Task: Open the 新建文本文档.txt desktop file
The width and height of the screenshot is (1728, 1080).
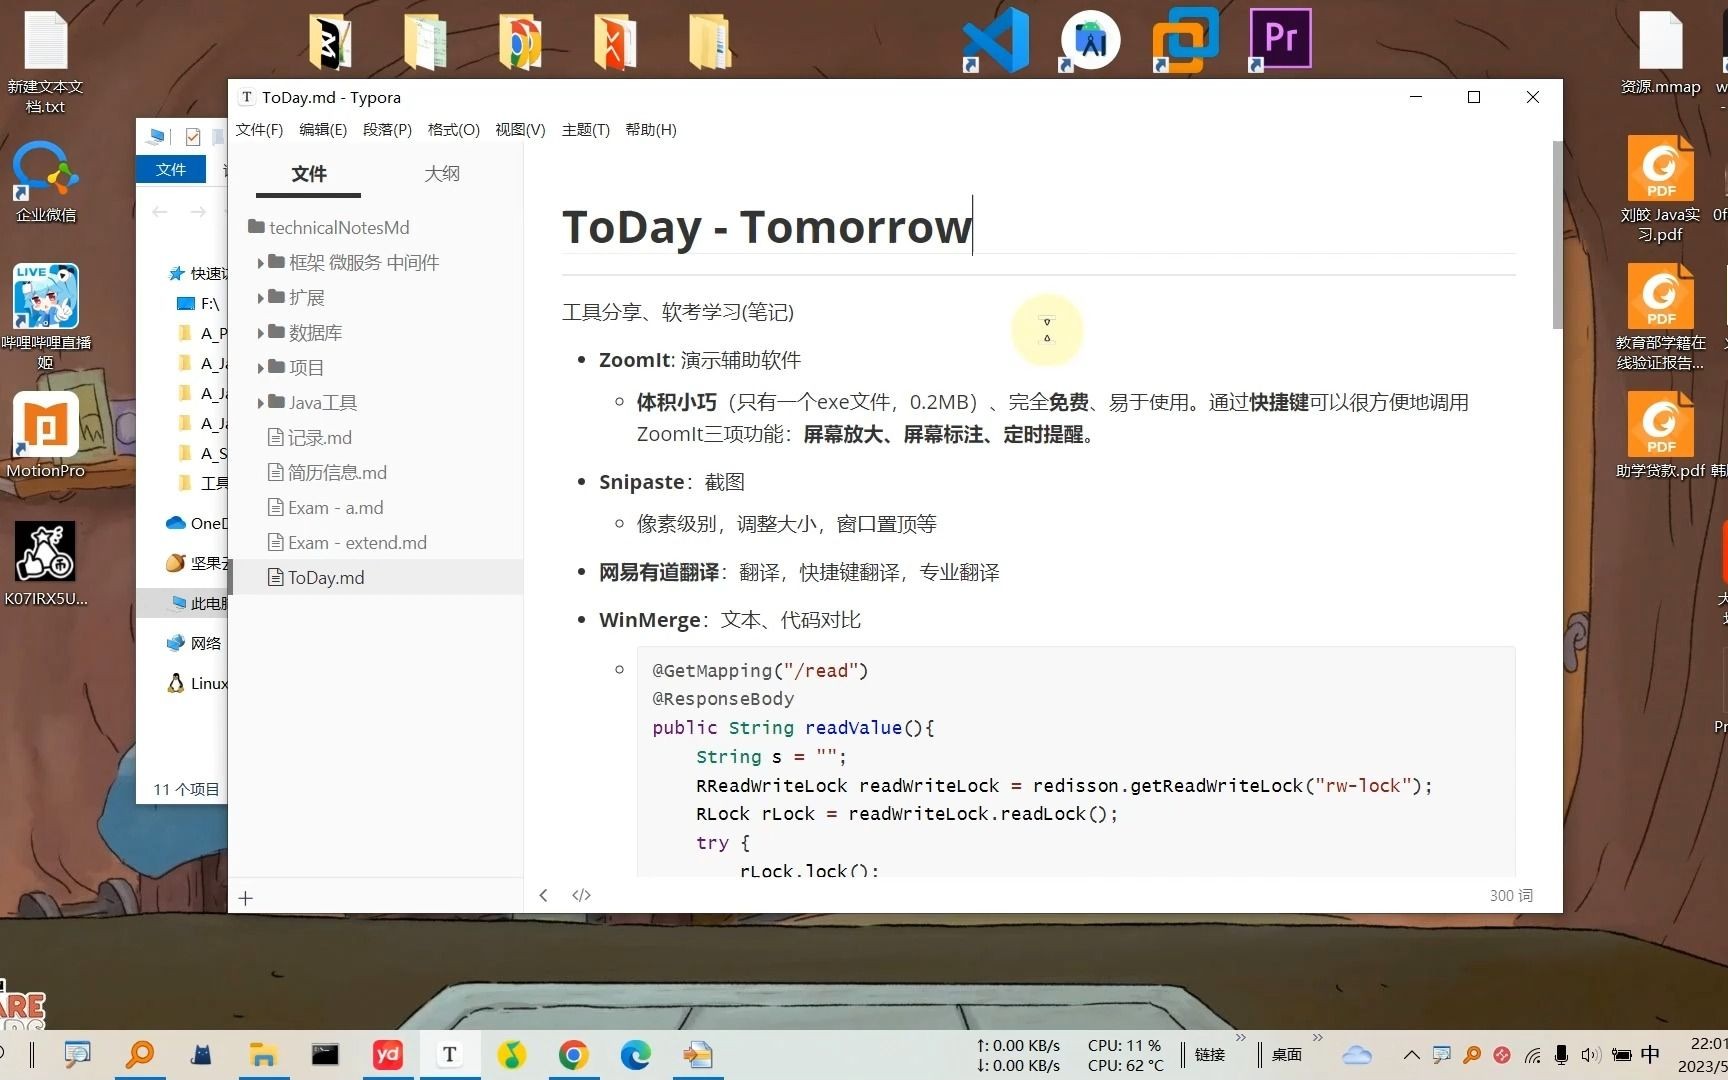Action: (x=45, y=62)
